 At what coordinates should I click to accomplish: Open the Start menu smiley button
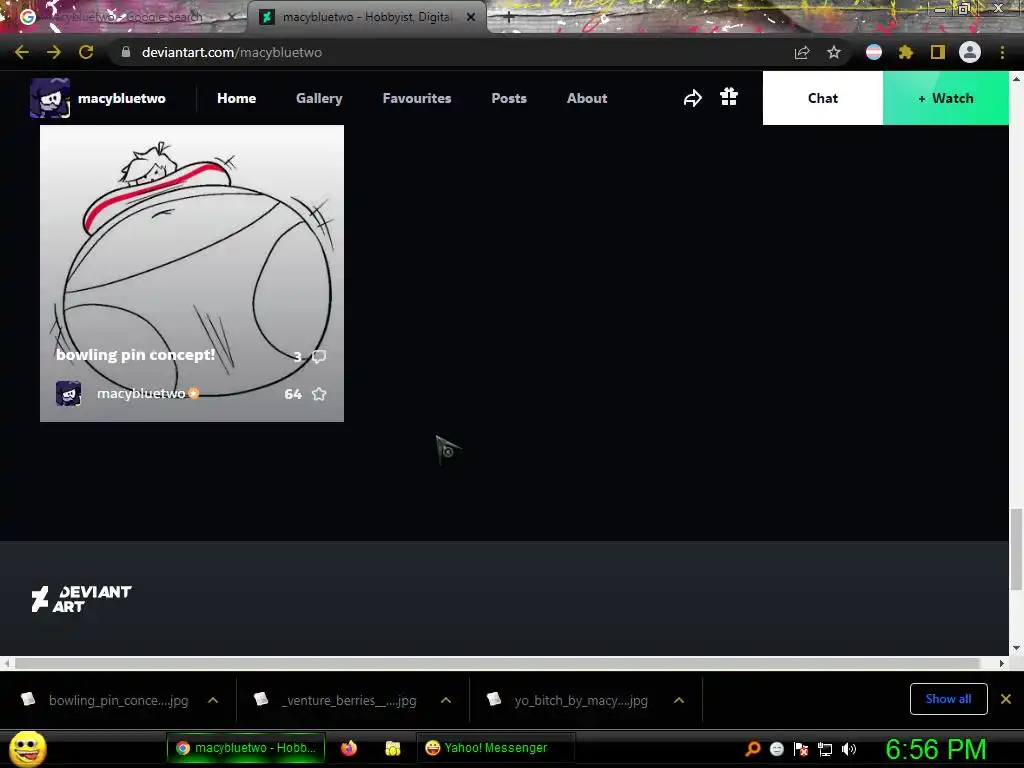pyautogui.click(x=27, y=748)
